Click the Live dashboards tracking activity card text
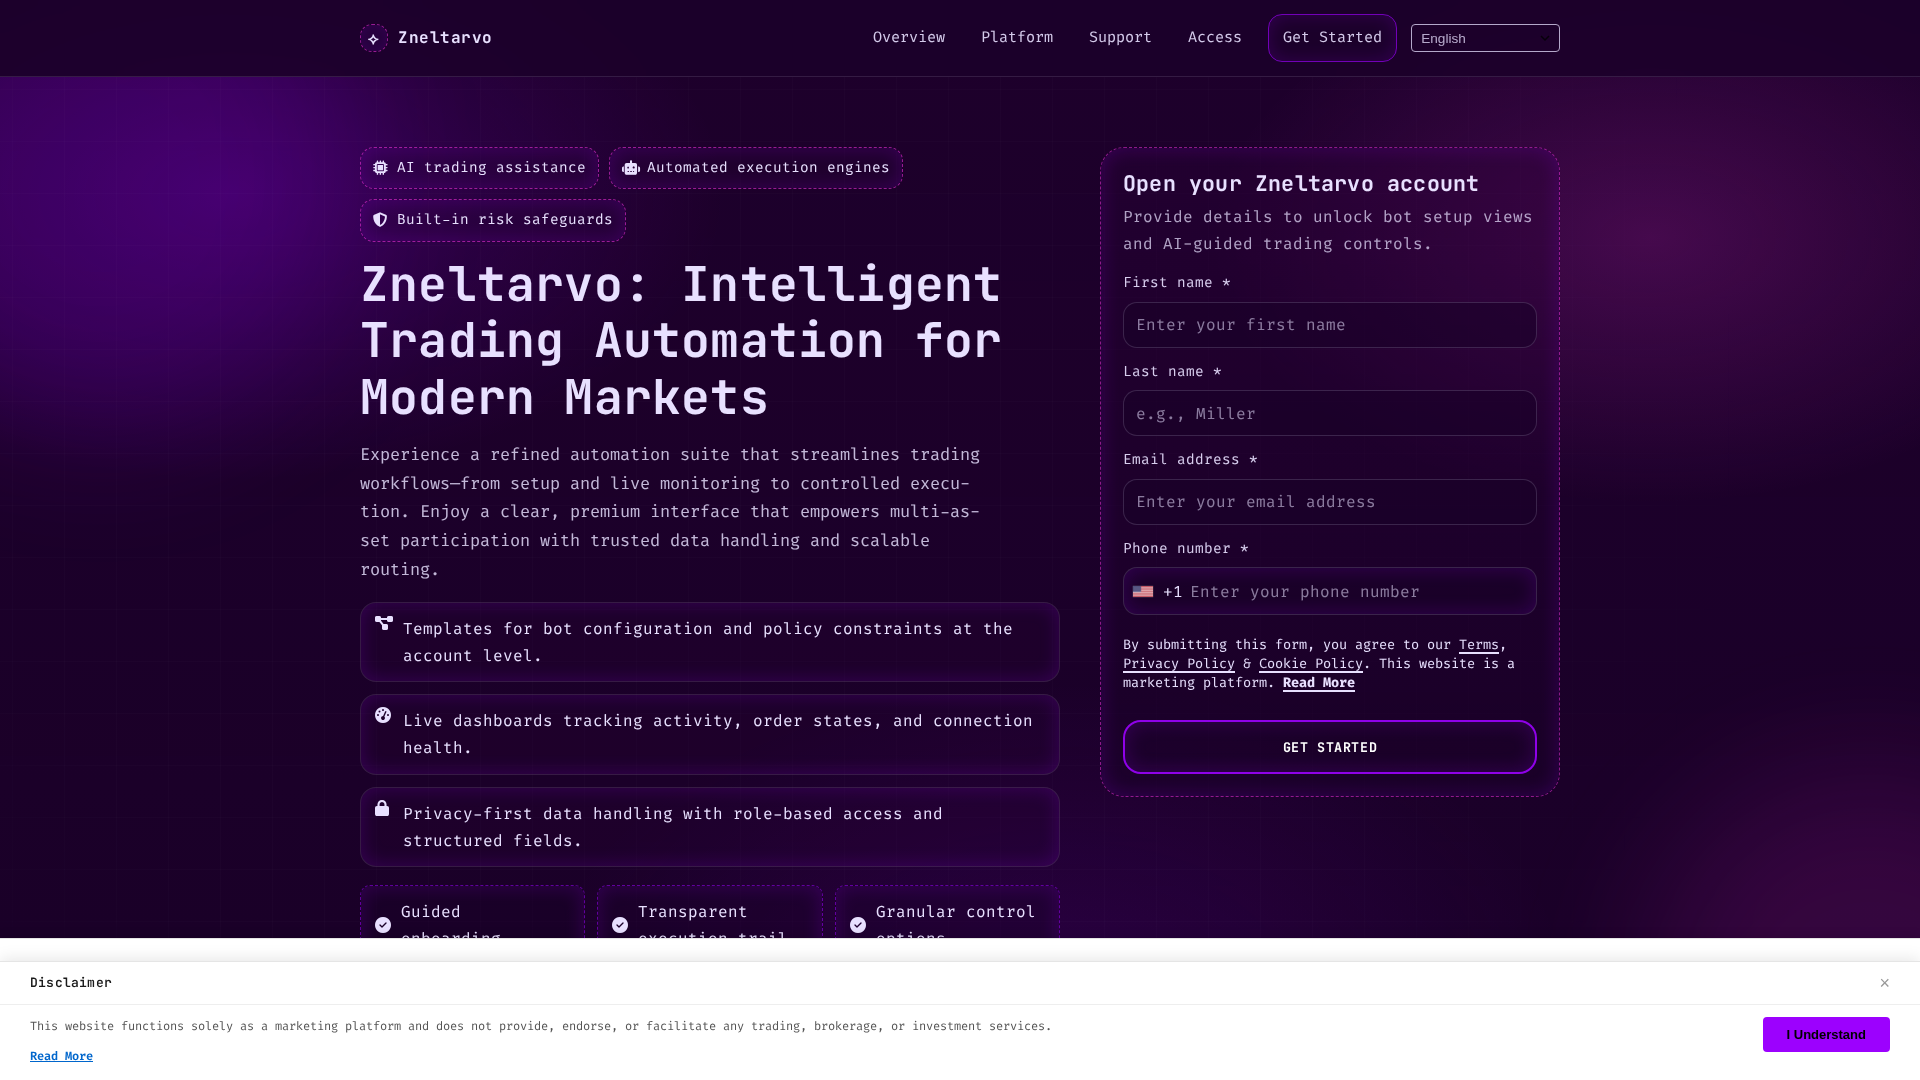Viewport: 1920px width, 1080px height. tap(718, 734)
